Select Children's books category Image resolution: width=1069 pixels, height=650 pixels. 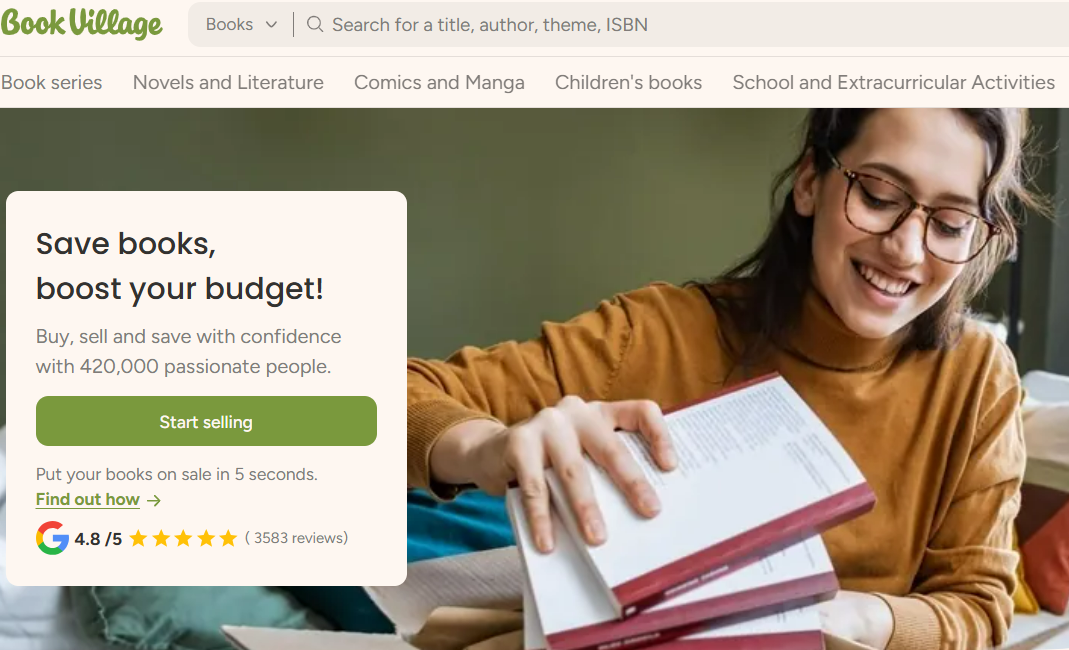[x=629, y=83]
